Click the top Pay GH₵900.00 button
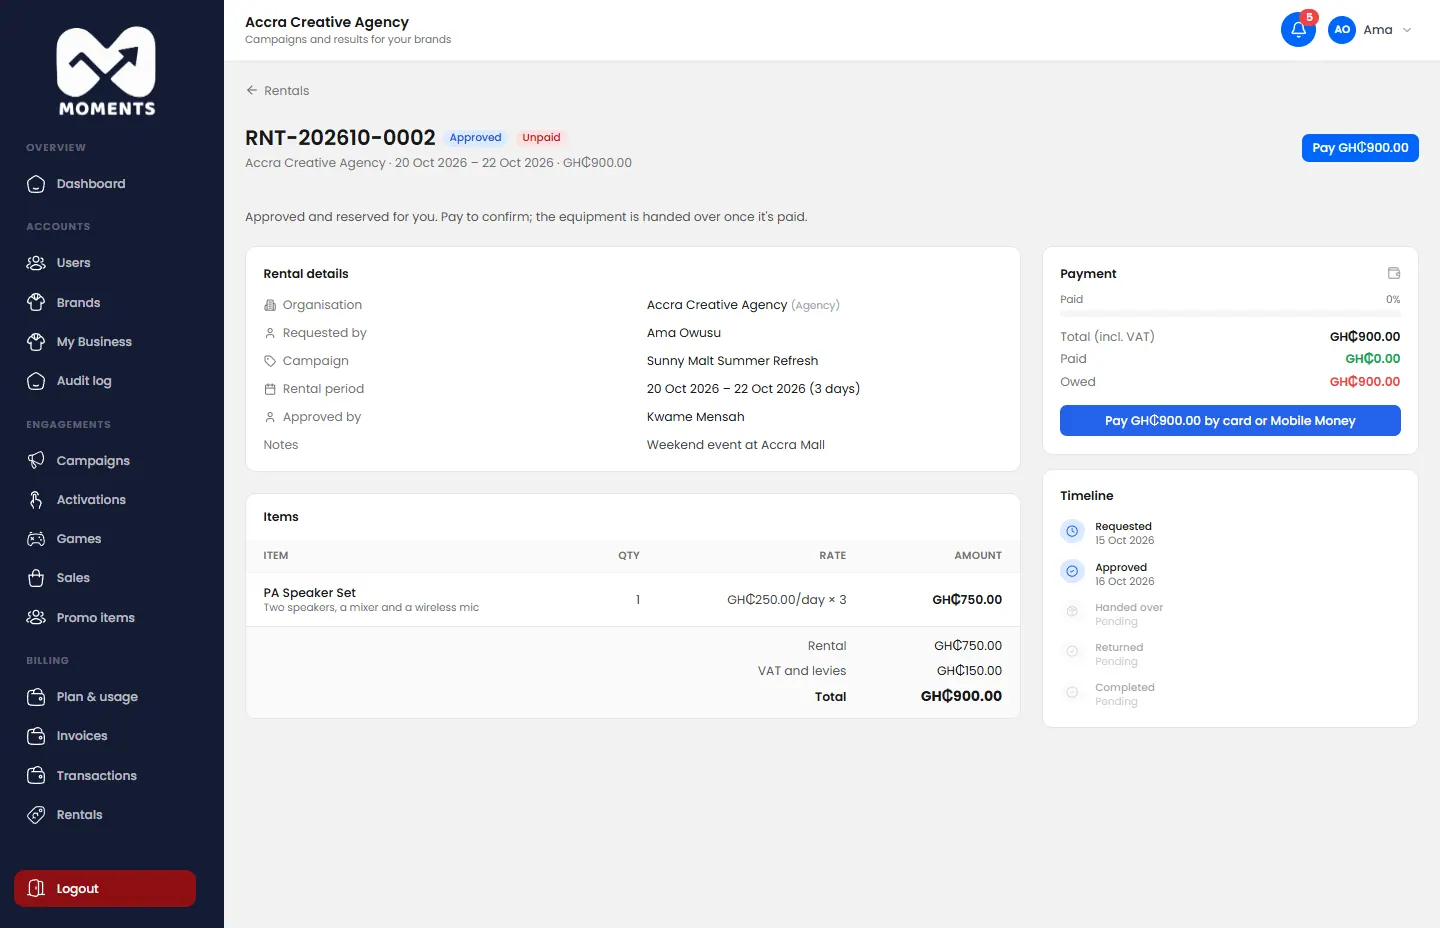Screen dimensions: 1440x928 point(1360,148)
